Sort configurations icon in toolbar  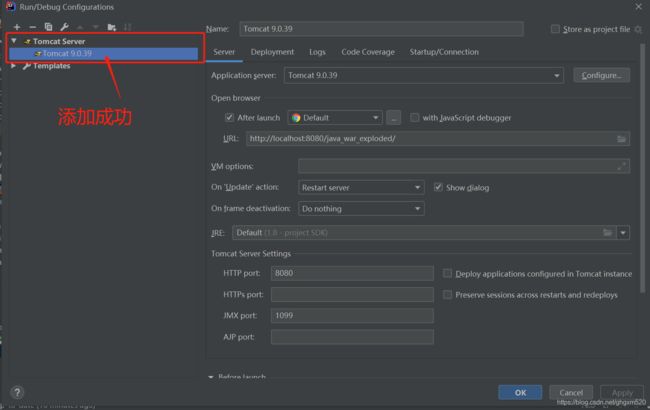(128, 27)
